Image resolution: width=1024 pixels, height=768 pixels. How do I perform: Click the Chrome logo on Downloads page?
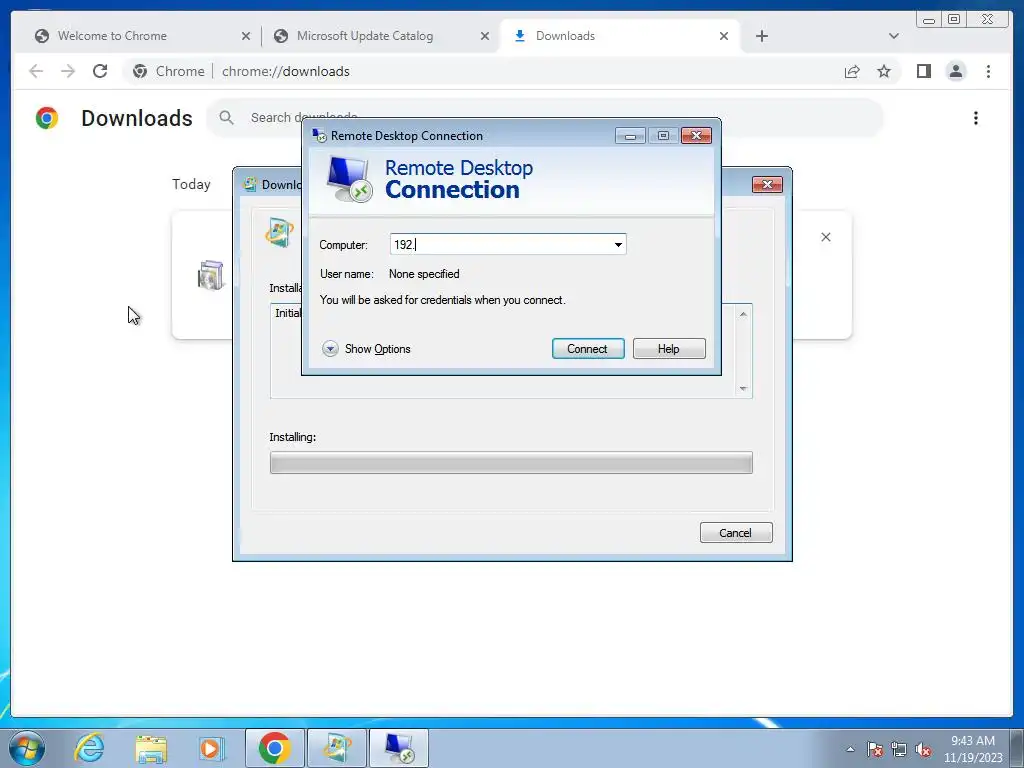coord(47,118)
